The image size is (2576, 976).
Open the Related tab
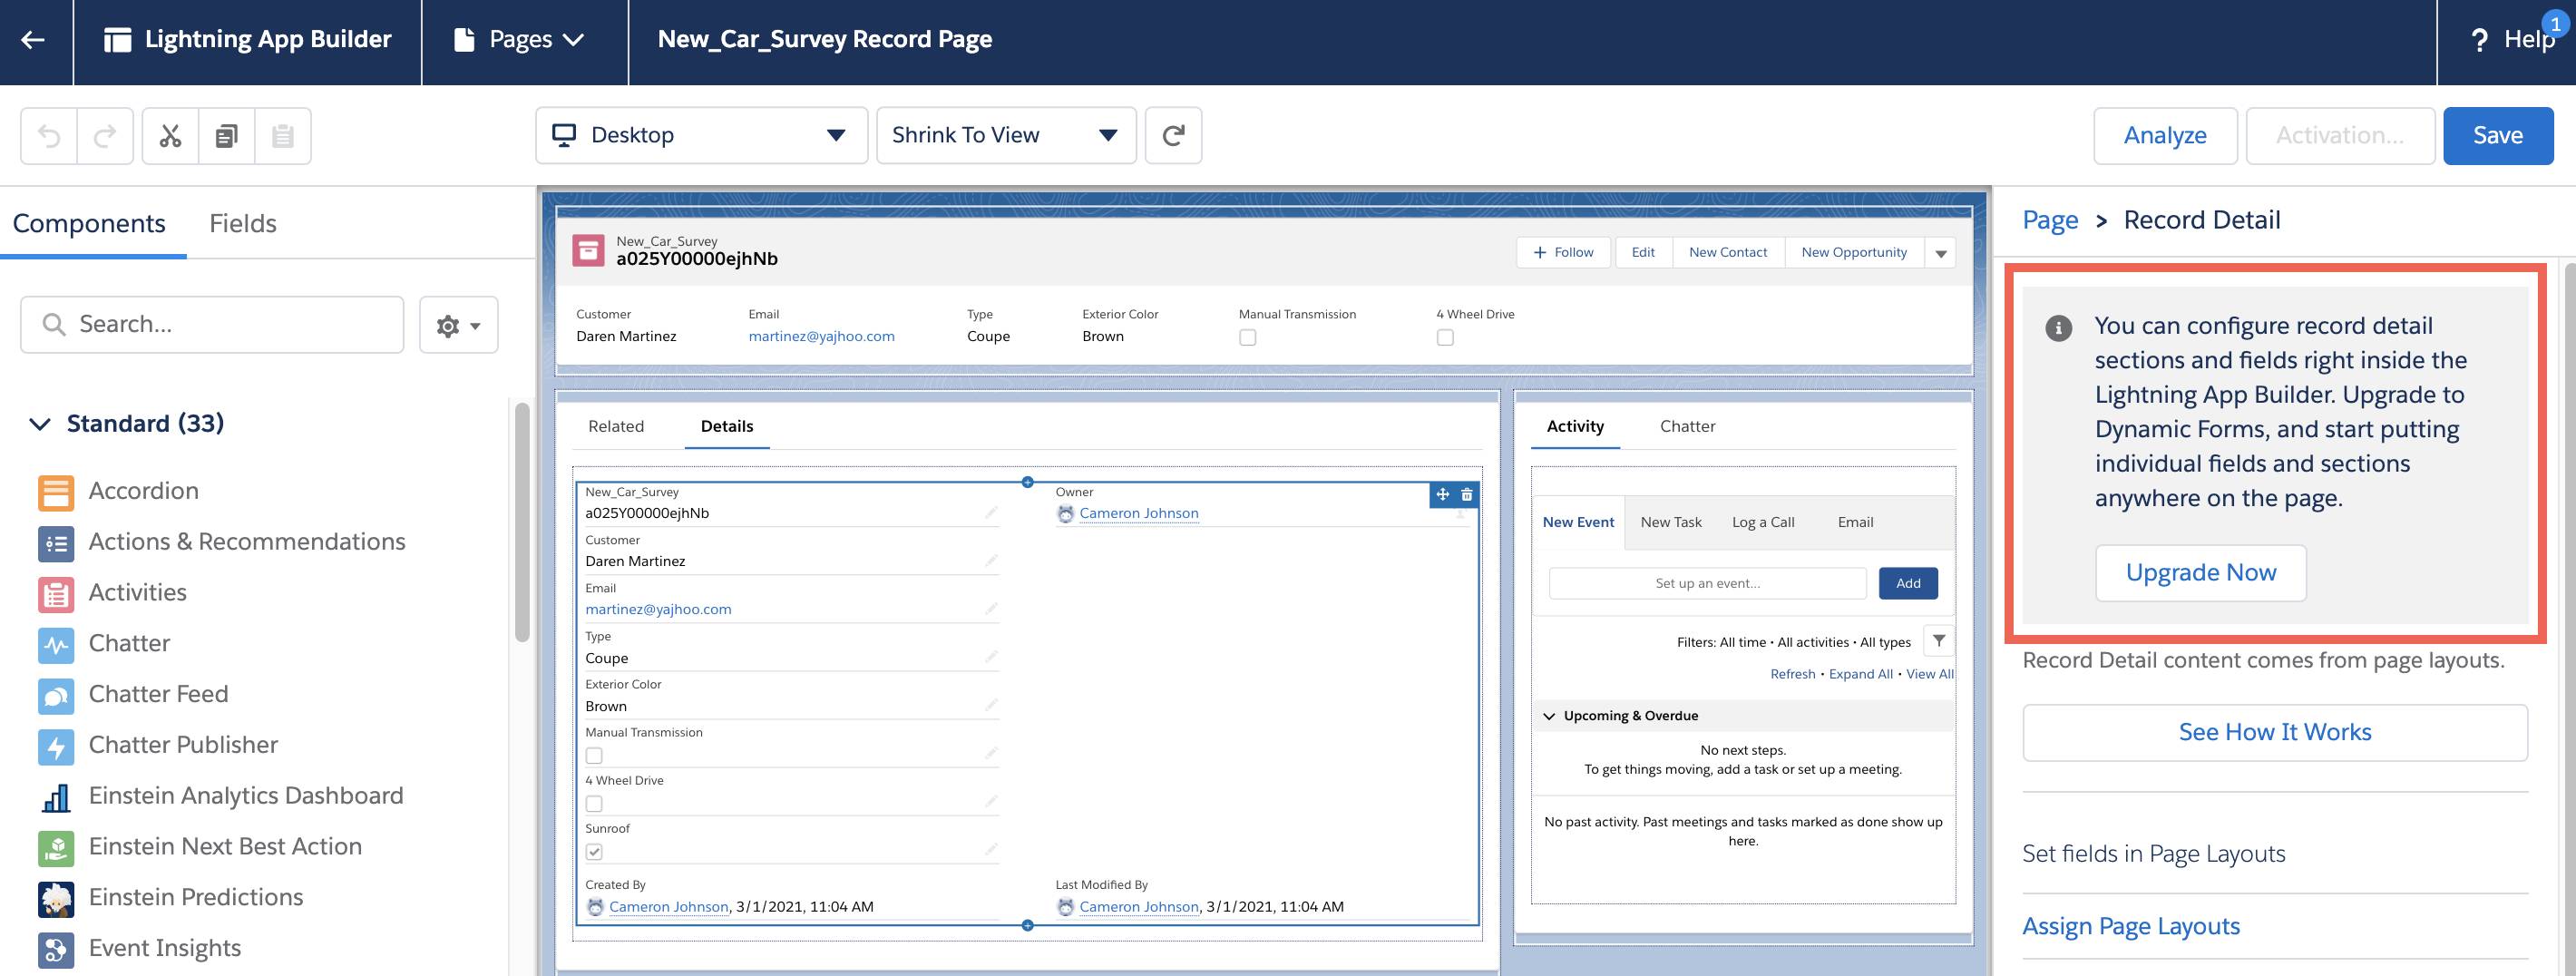(616, 427)
